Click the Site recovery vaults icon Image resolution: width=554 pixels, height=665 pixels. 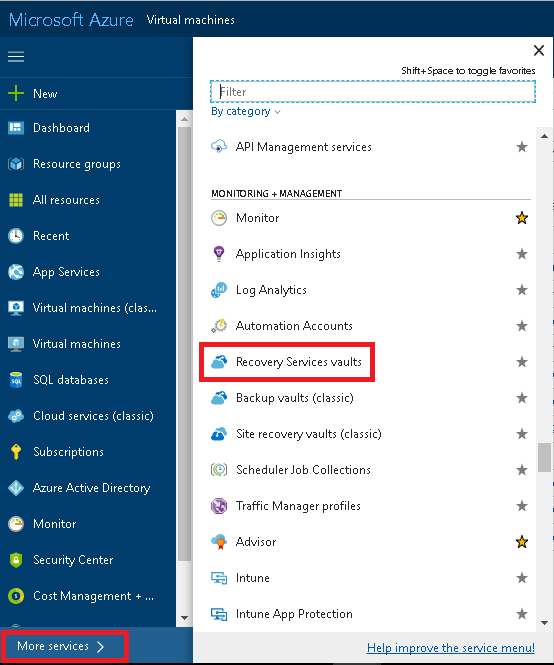click(x=219, y=434)
